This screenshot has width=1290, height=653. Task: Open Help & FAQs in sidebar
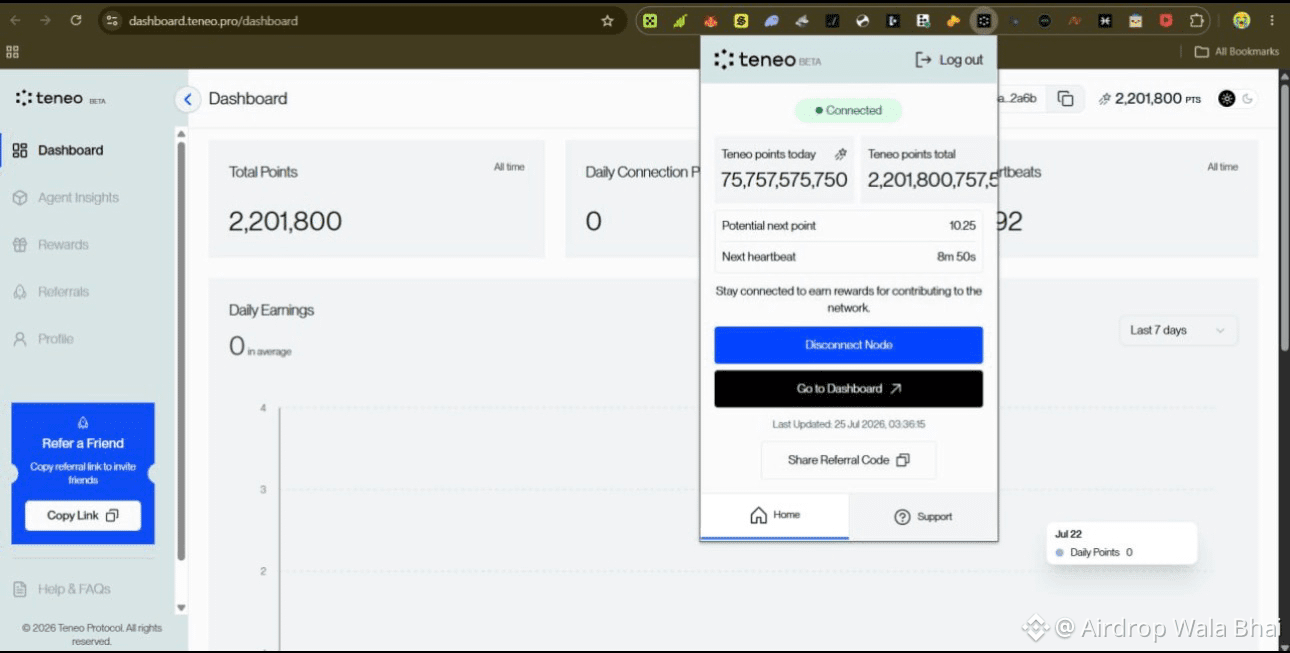62,589
